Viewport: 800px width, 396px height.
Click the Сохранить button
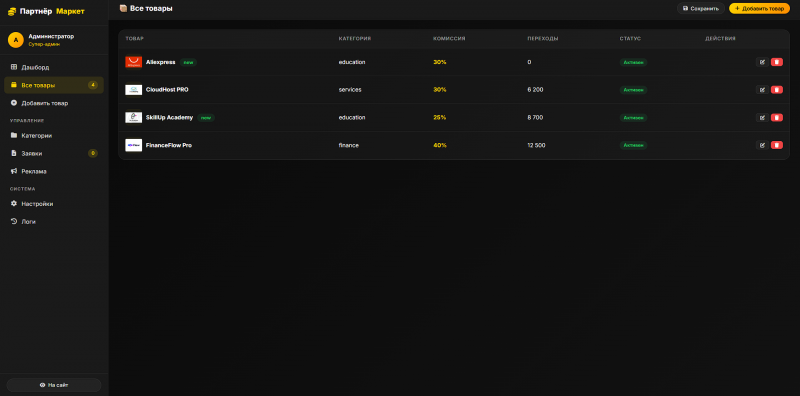coord(701,9)
